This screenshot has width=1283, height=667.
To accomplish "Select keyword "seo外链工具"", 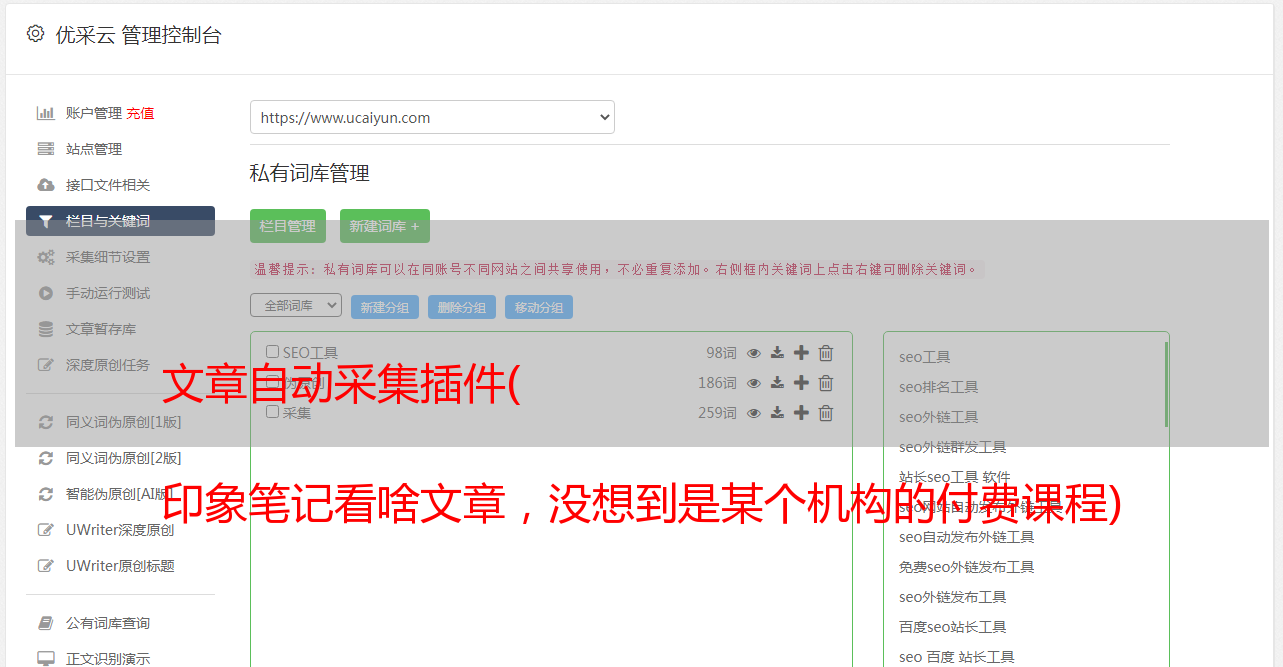I will (x=939, y=417).
